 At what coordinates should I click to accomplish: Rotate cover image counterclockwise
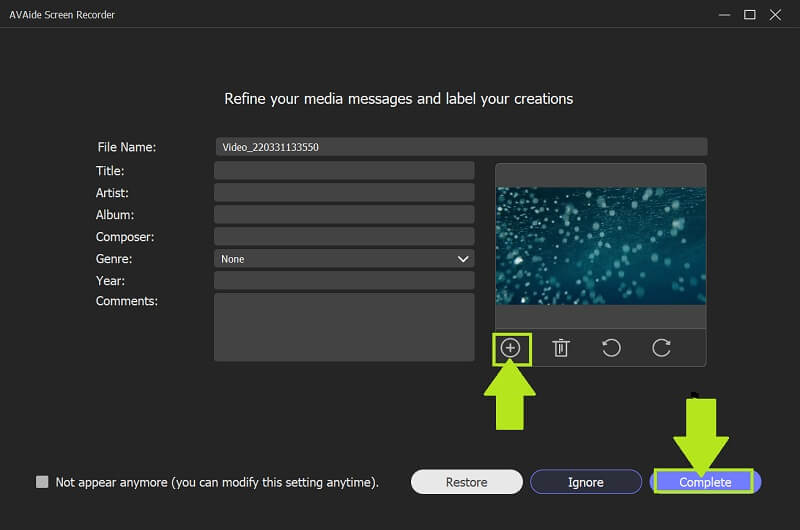611,348
